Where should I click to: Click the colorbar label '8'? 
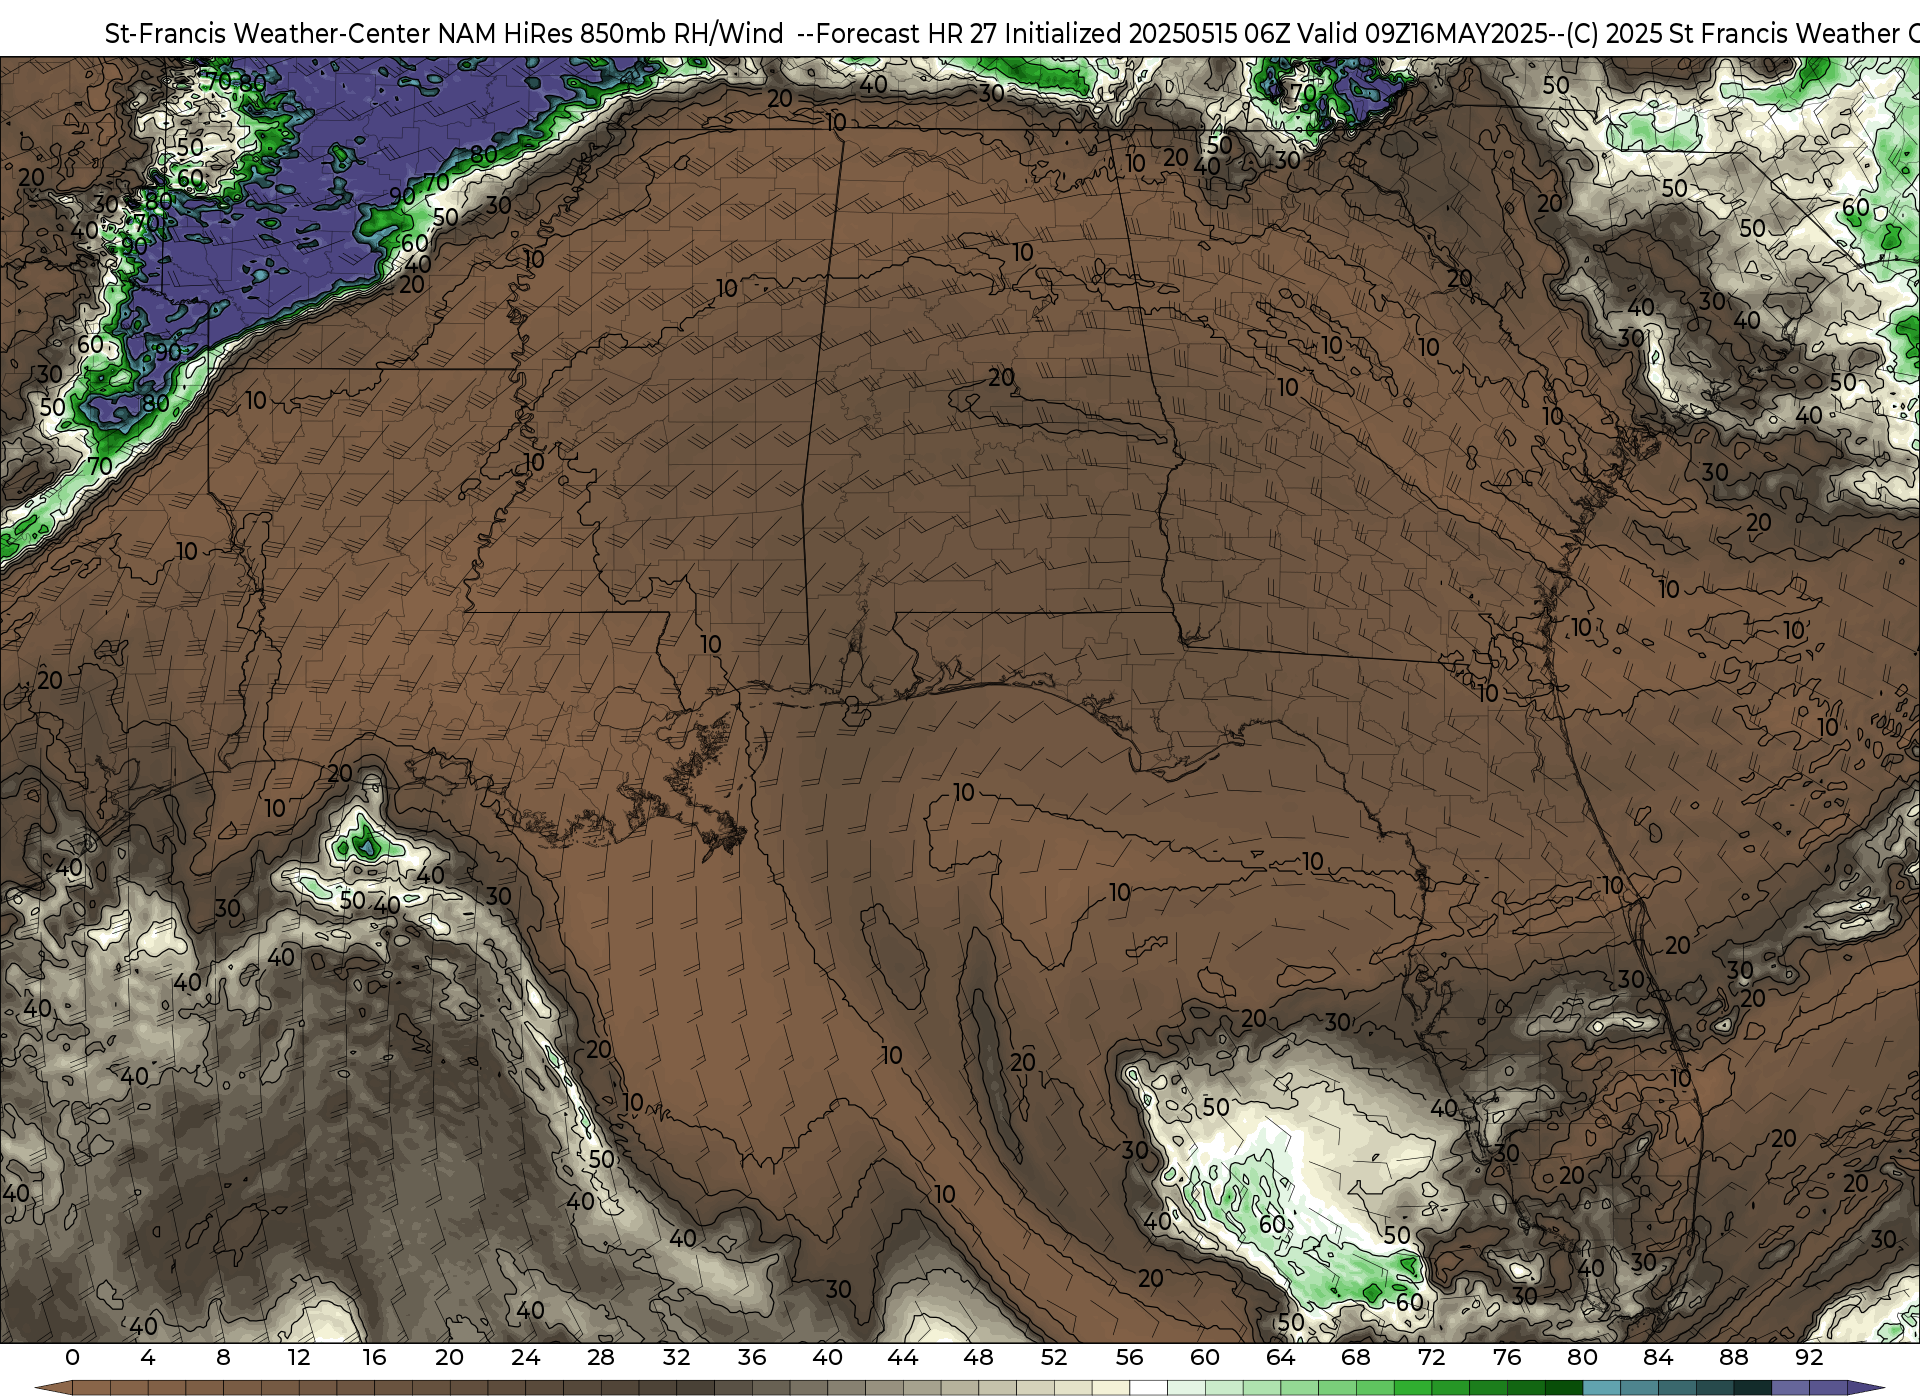[x=223, y=1358]
